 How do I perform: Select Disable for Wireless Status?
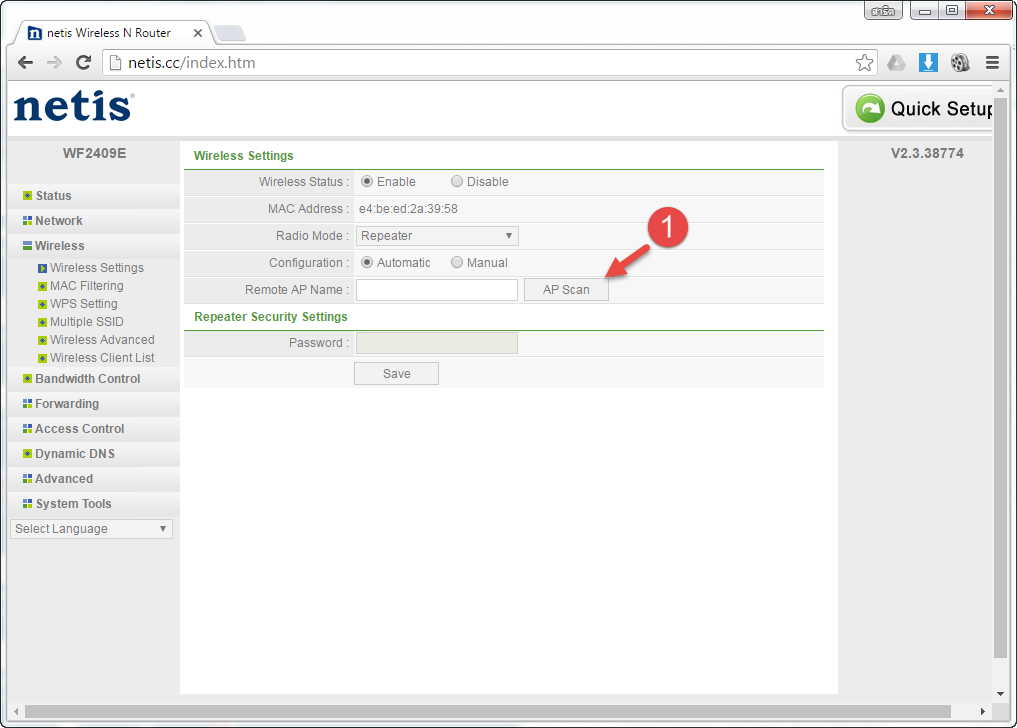(x=457, y=182)
